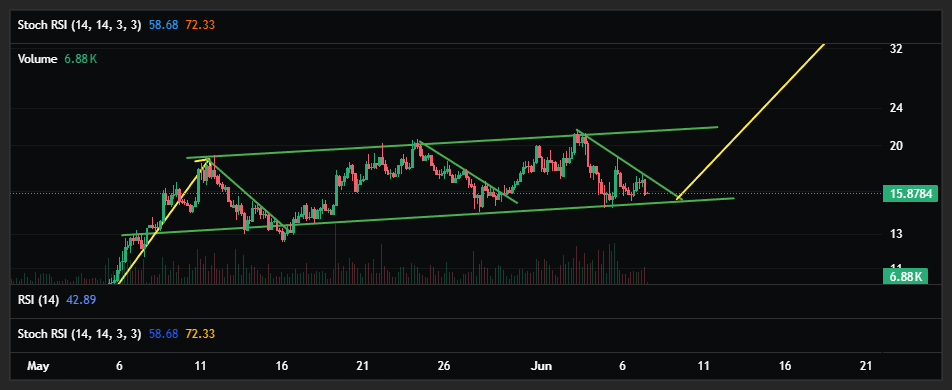Viewport: 952px width, 390px height.
Task: Select the upper green channel trend line
Action: click(x=452, y=143)
